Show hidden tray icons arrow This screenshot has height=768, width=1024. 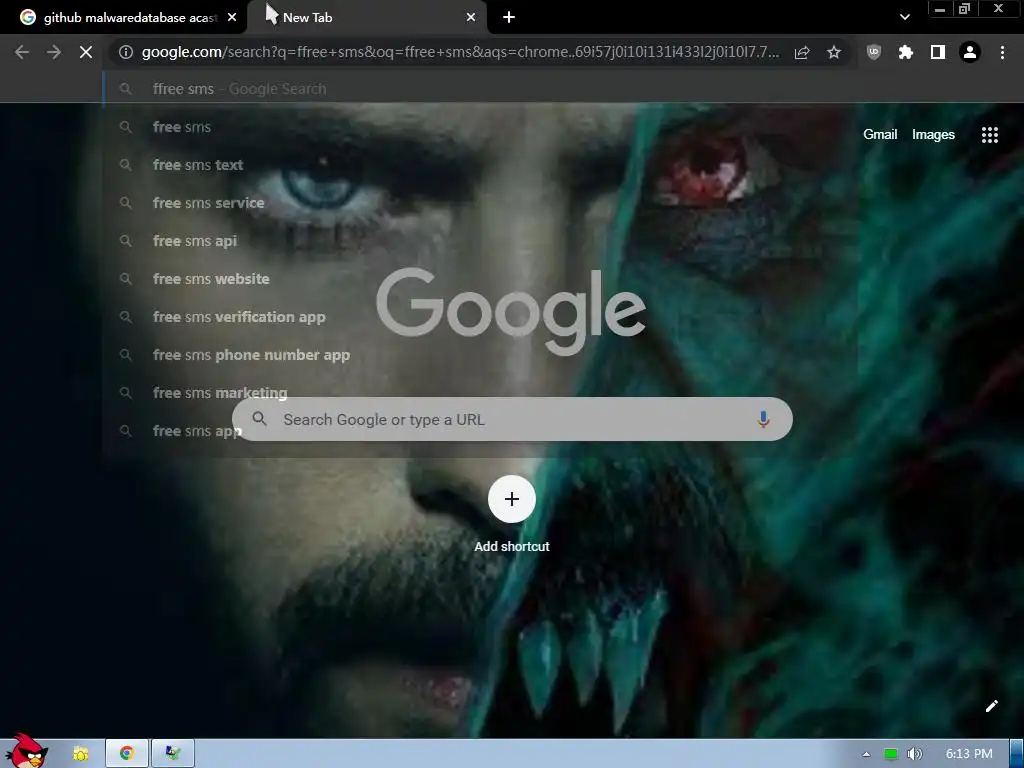coord(866,754)
